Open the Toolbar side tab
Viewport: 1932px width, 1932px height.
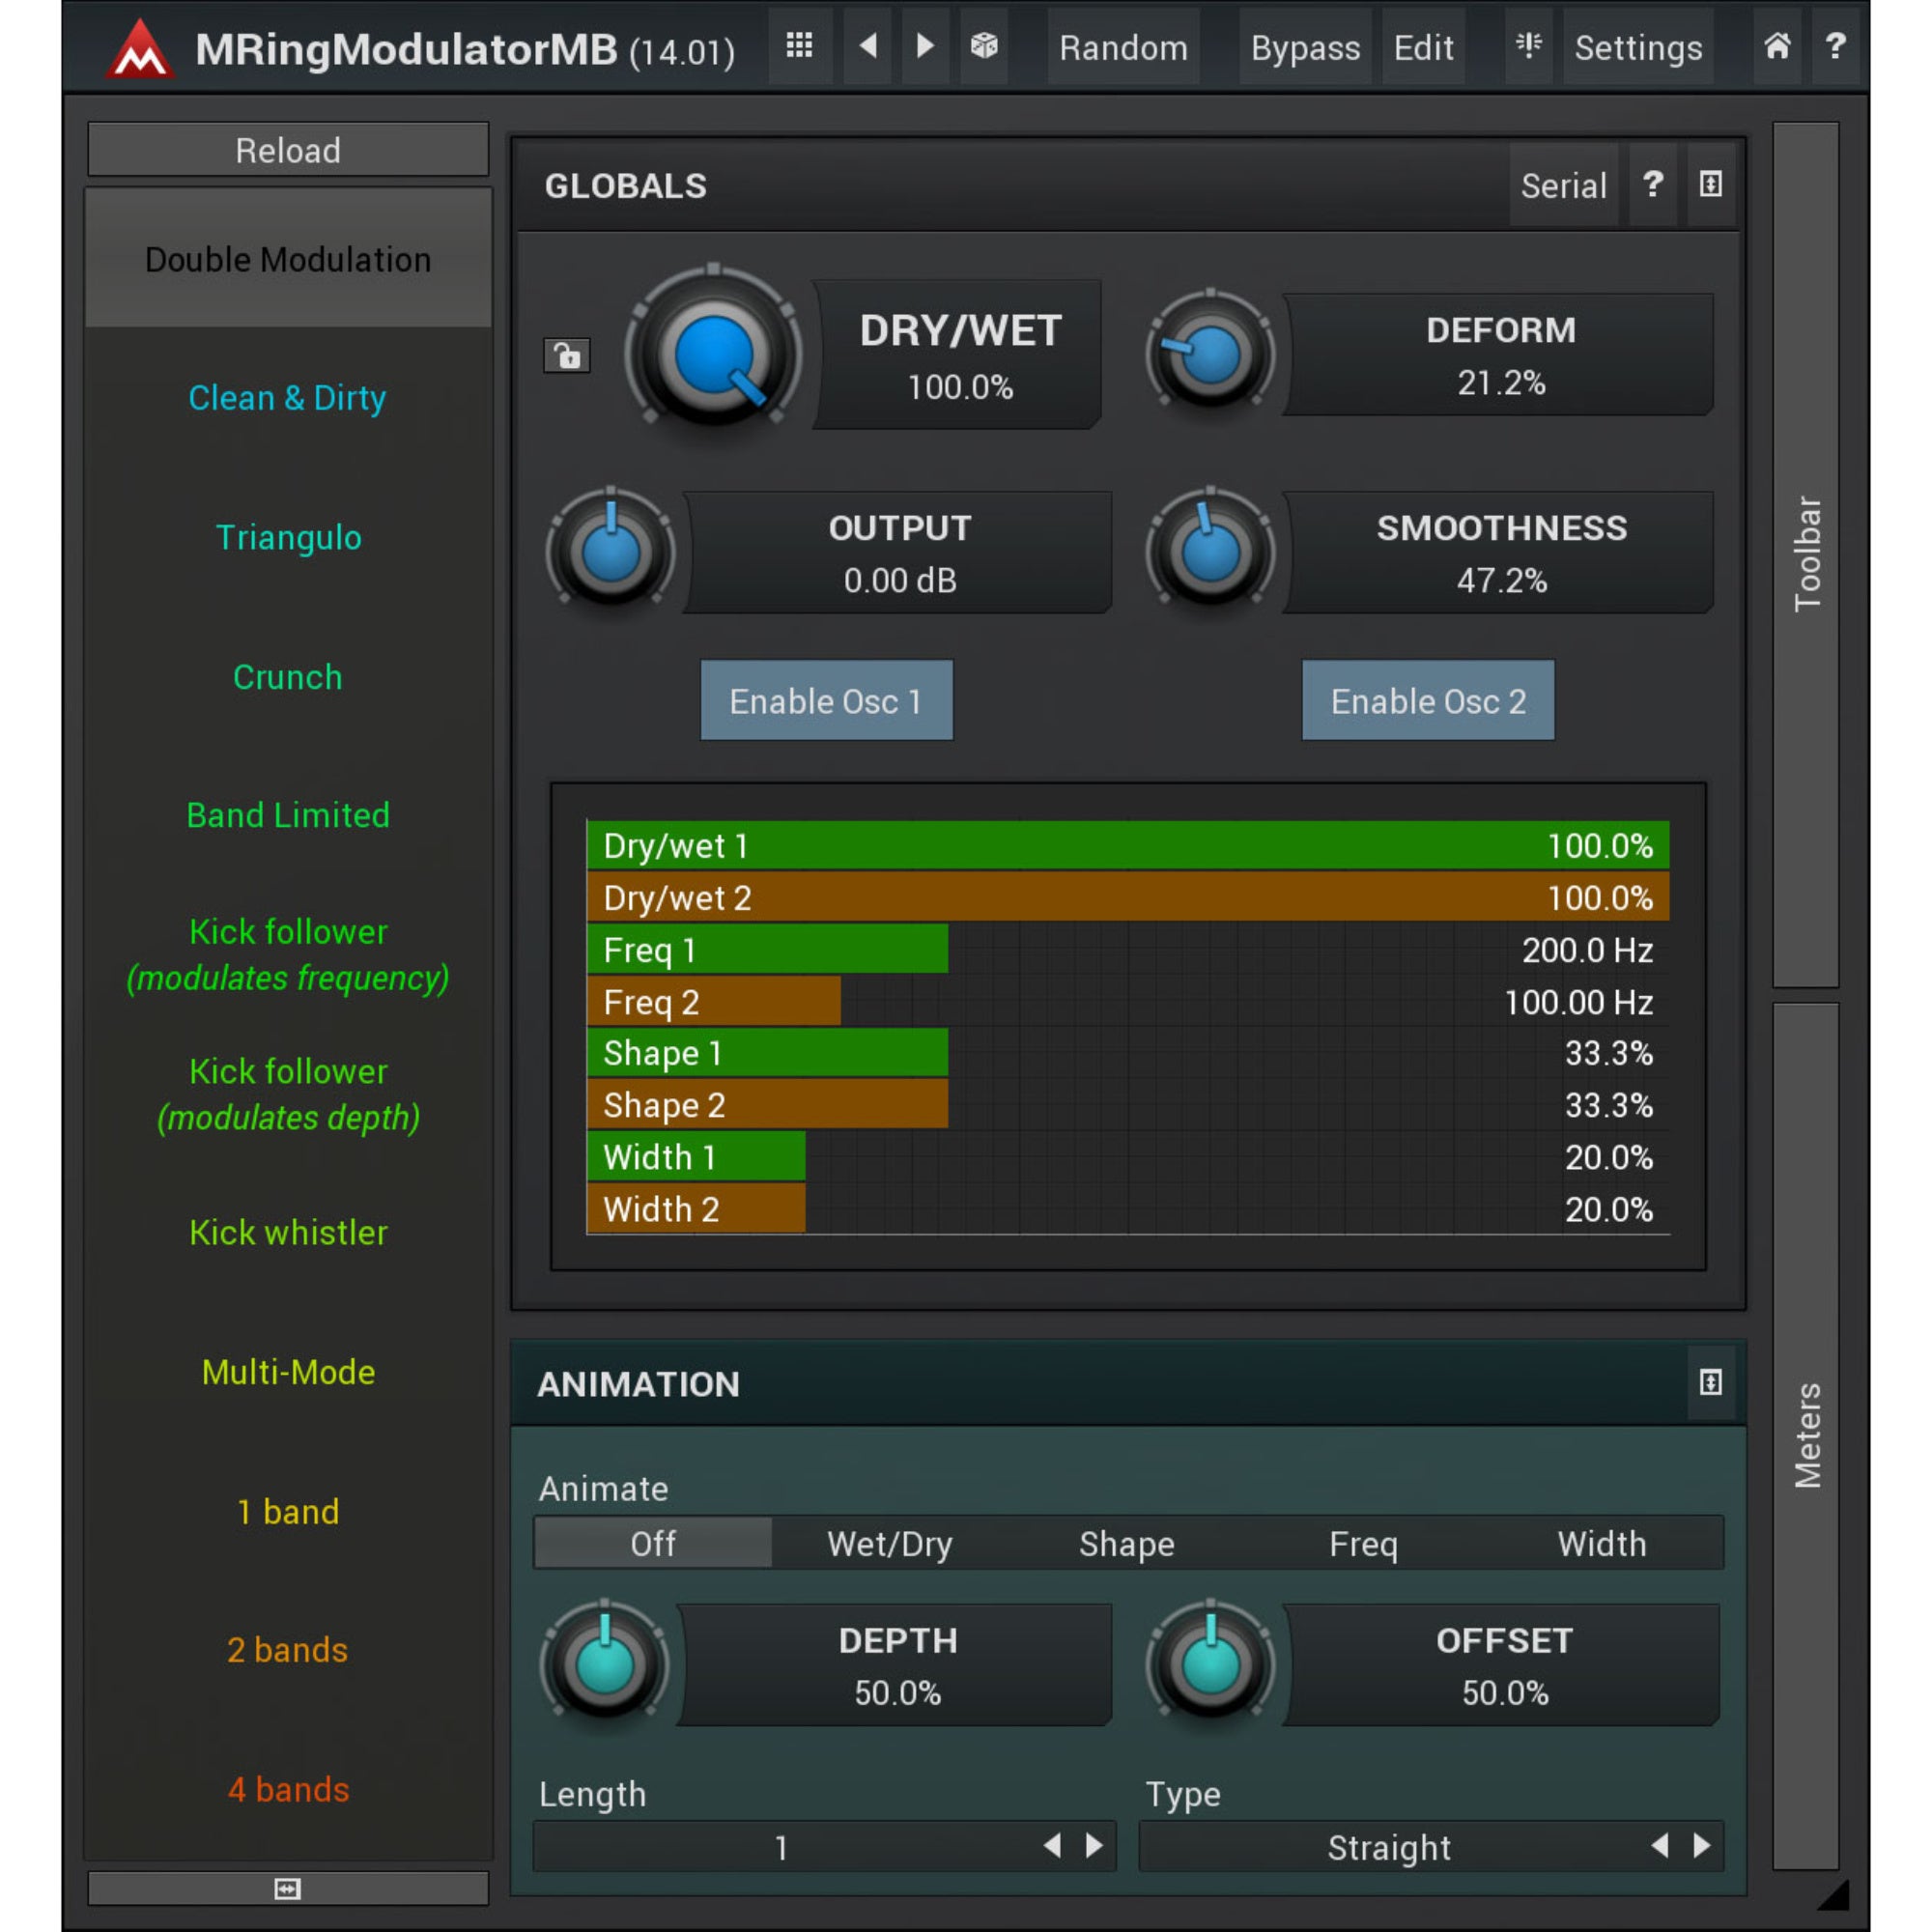click(1806, 554)
